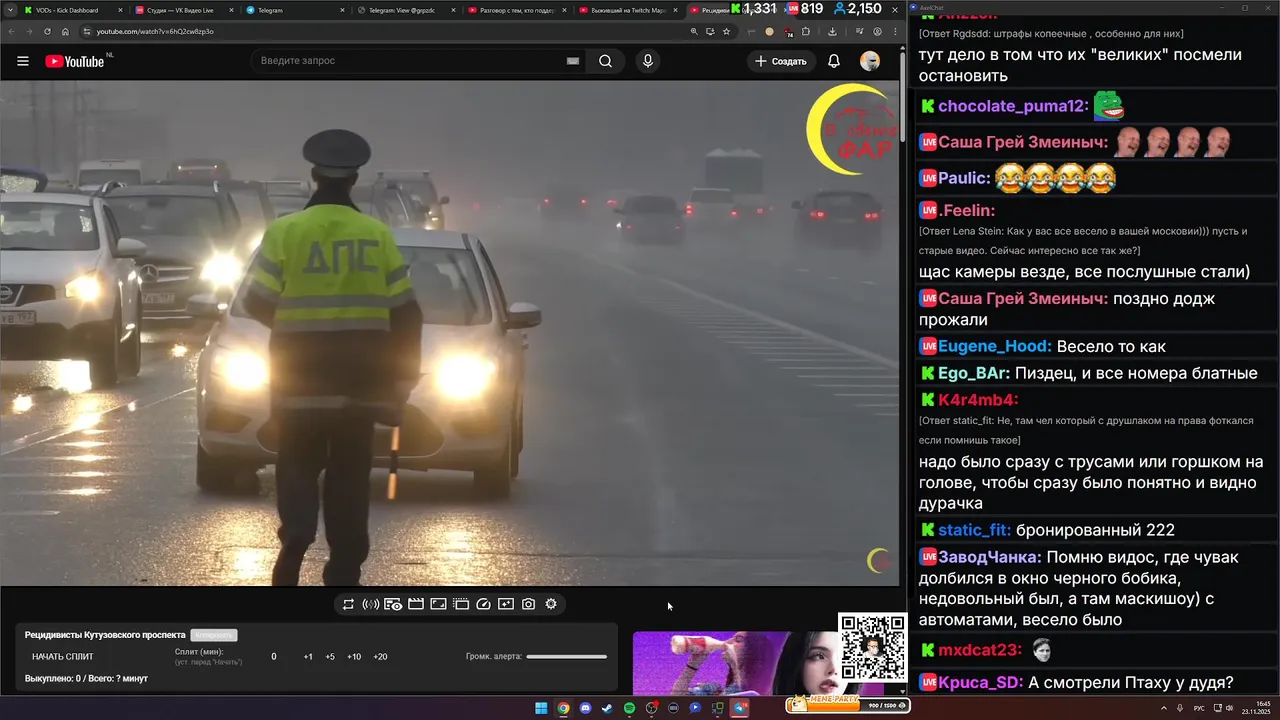
Task: Click chat username Ego_BAr
Action: pos(973,374)
